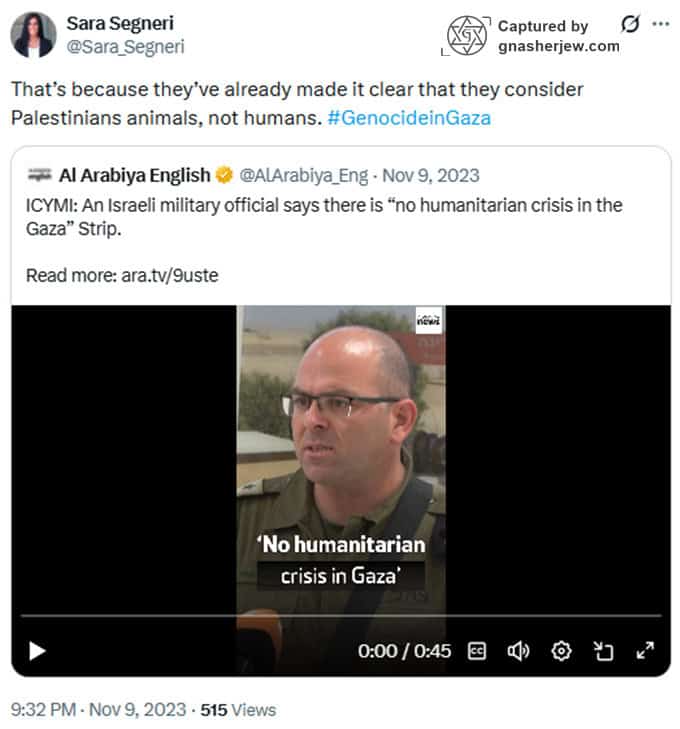680x729 pixels.
Task: Play the embedded Al Arabiya video
Action: point(37,650)
